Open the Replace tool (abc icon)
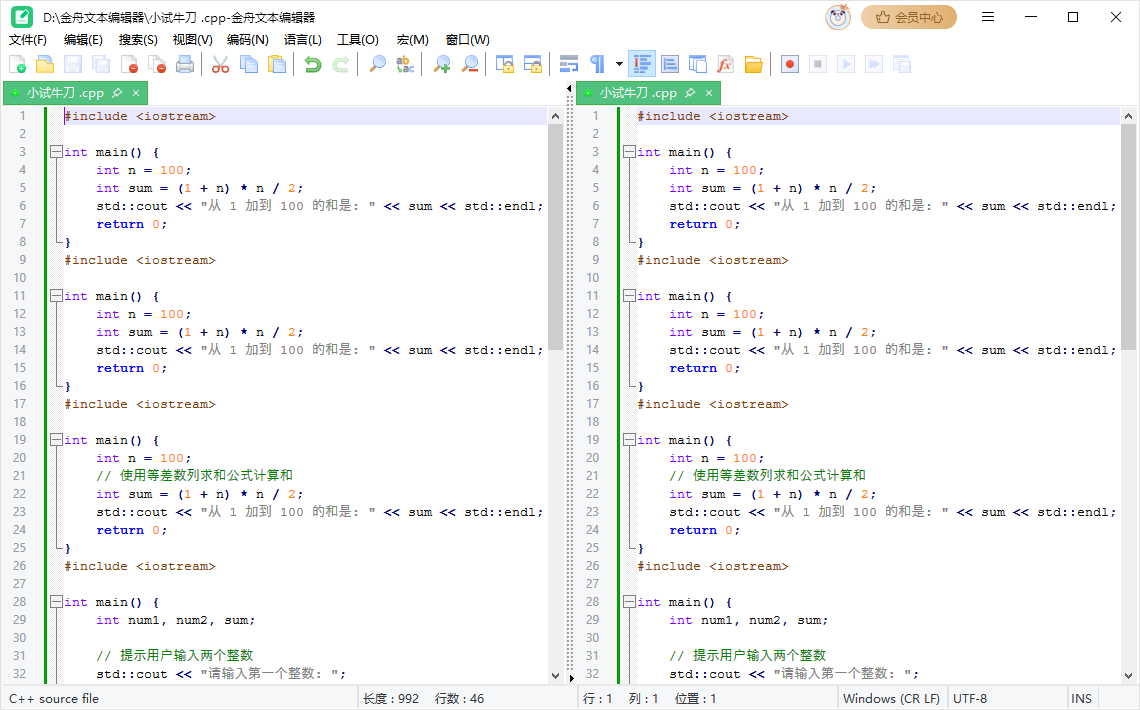This screenshot has height=710, width=1140. [405, 65]
